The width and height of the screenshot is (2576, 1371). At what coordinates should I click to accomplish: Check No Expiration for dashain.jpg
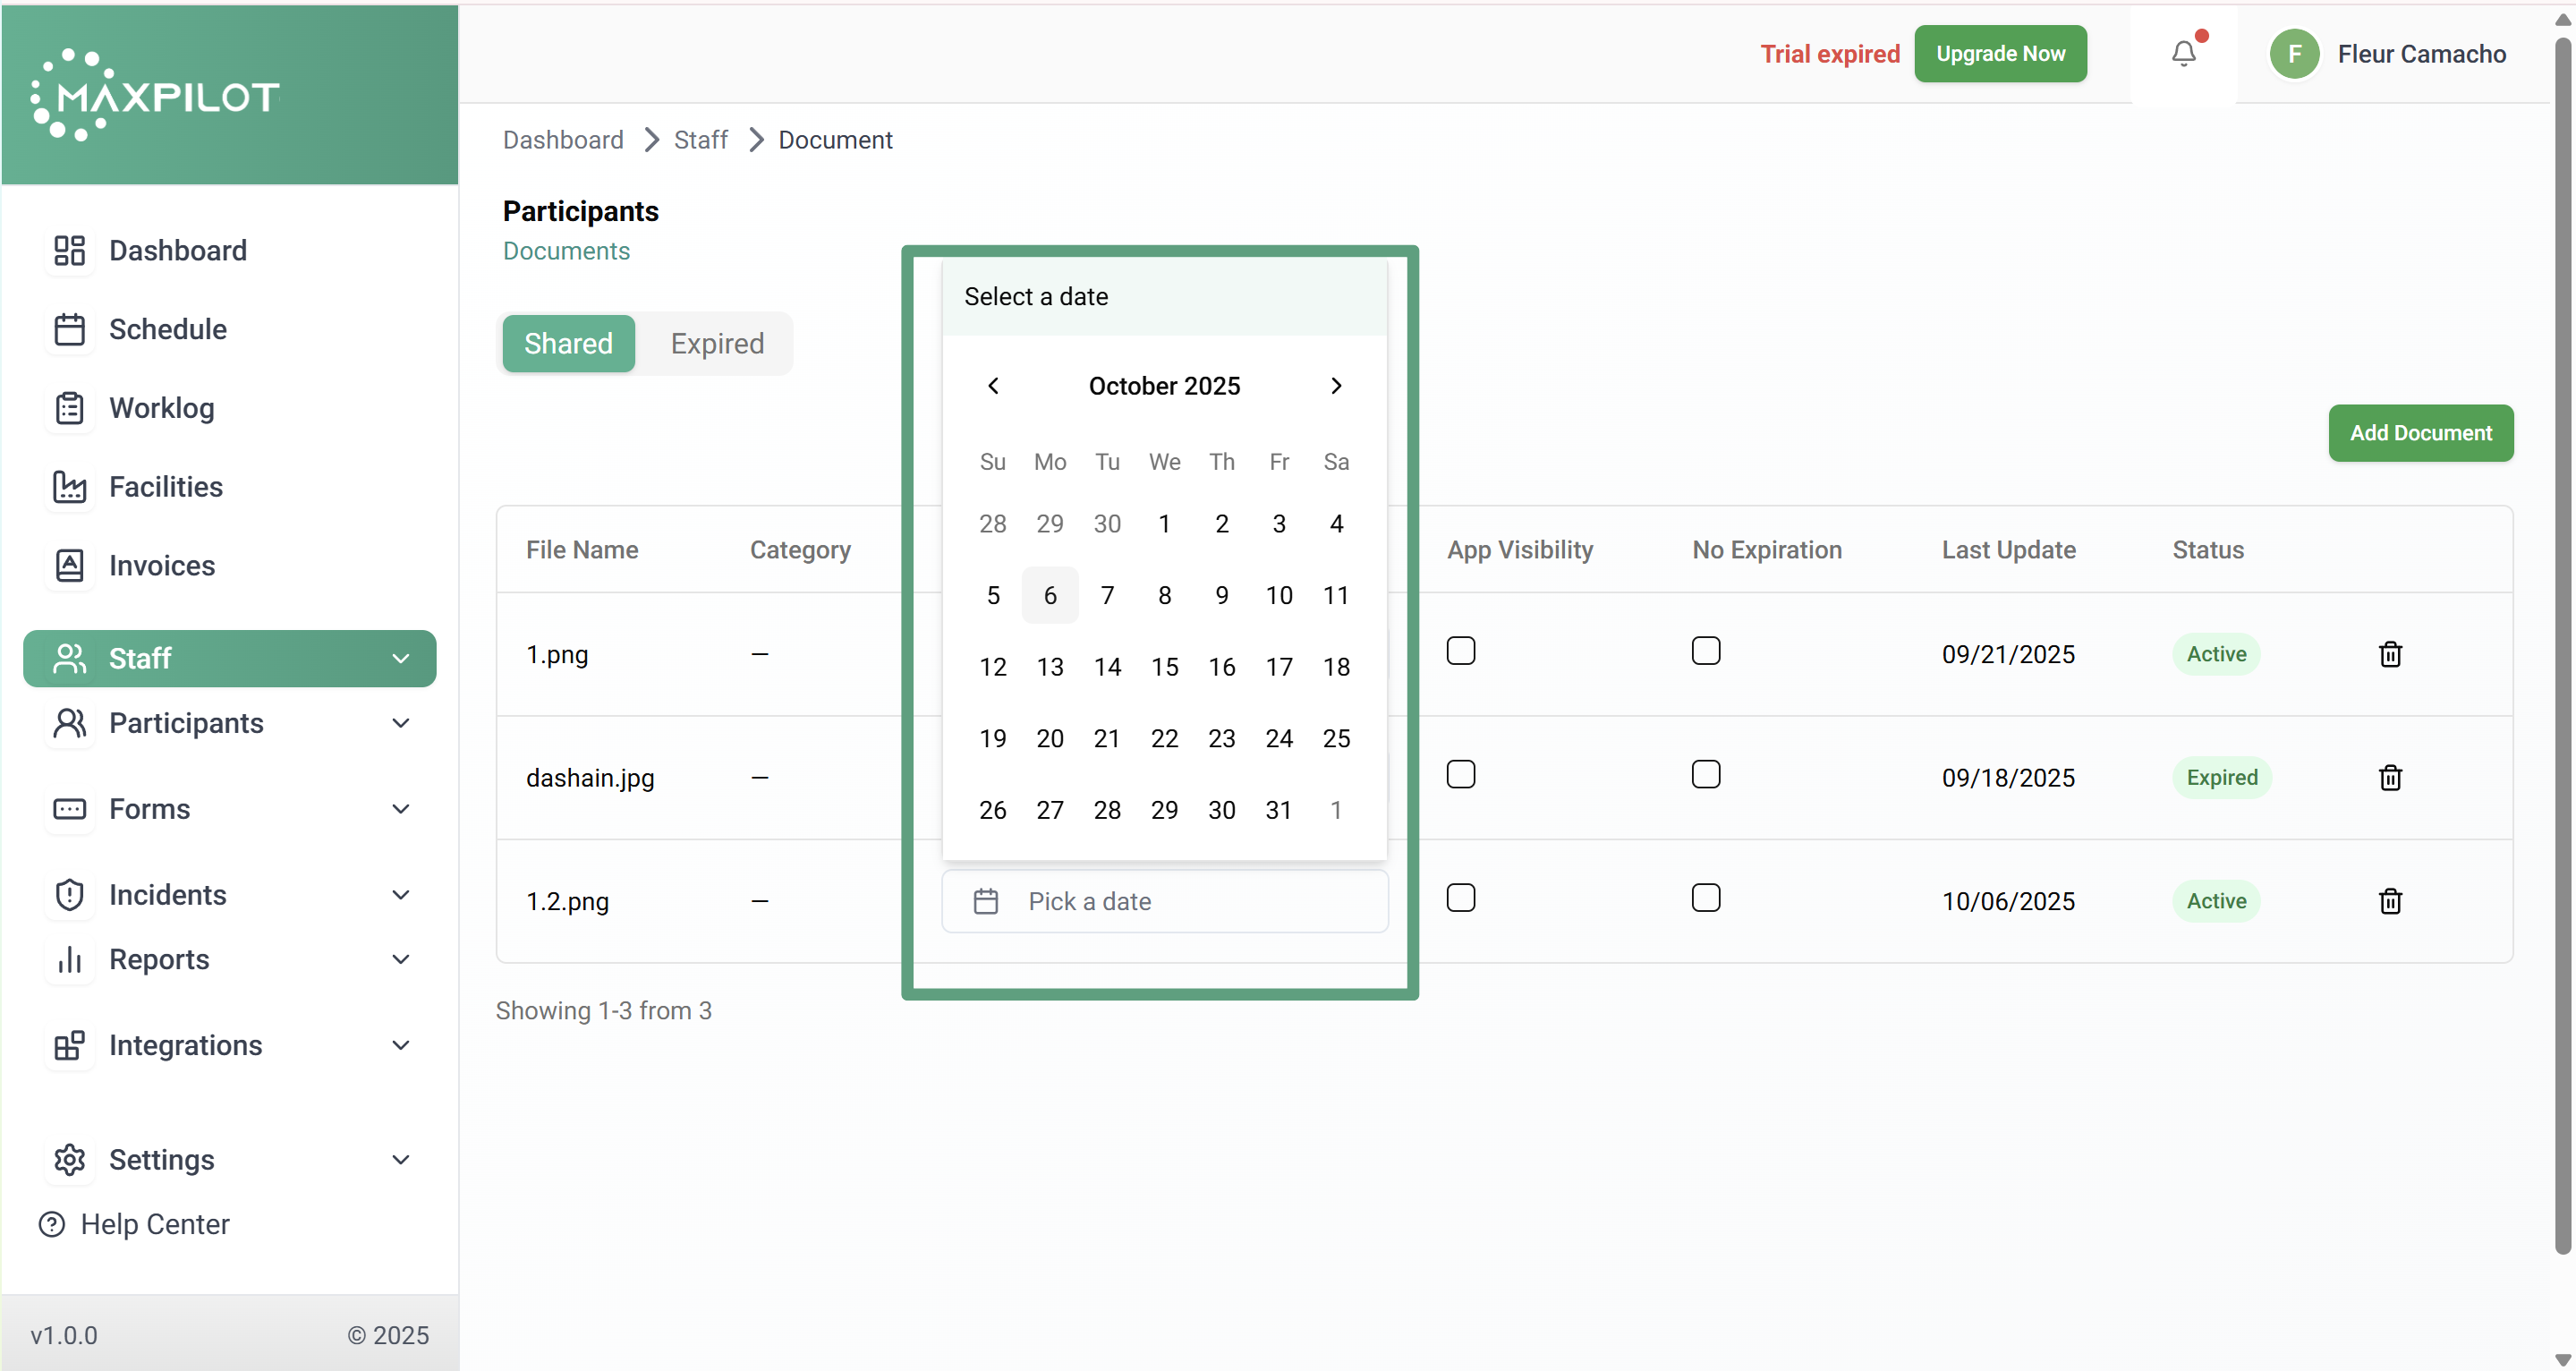click(x=1705, y=775)
